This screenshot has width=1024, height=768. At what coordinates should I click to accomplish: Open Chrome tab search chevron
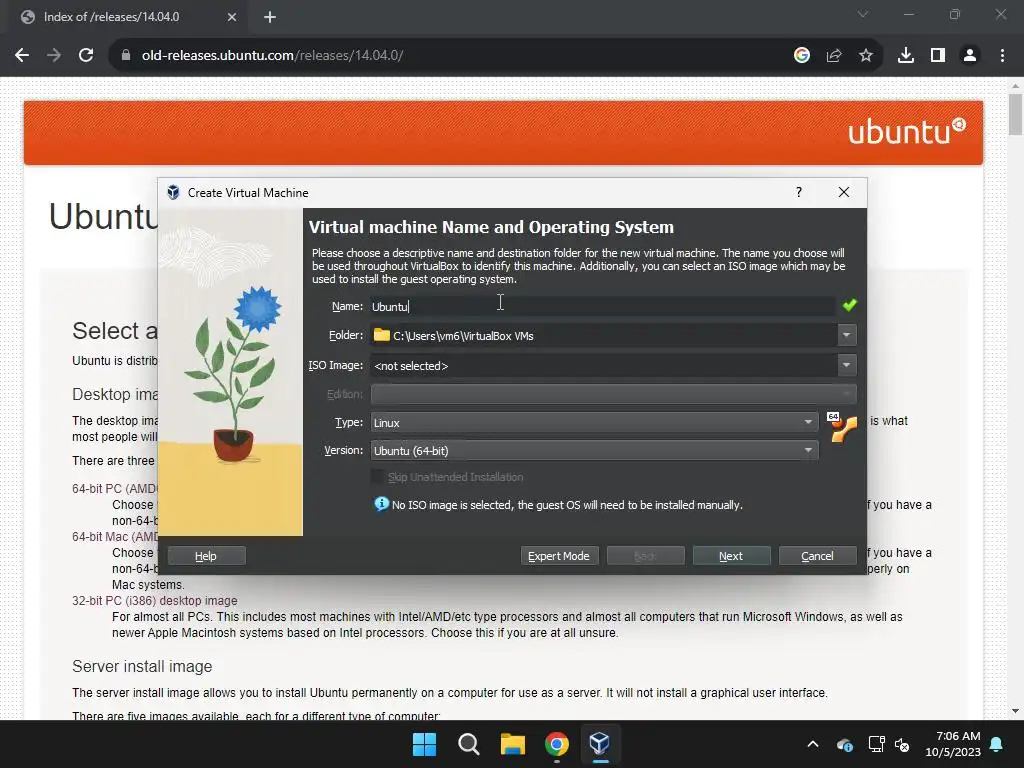tap(863, 14)
